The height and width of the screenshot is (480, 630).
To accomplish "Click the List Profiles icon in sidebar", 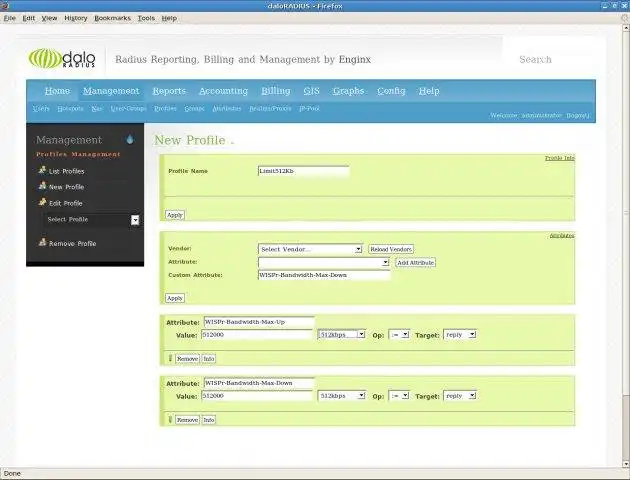I will 42,170.
